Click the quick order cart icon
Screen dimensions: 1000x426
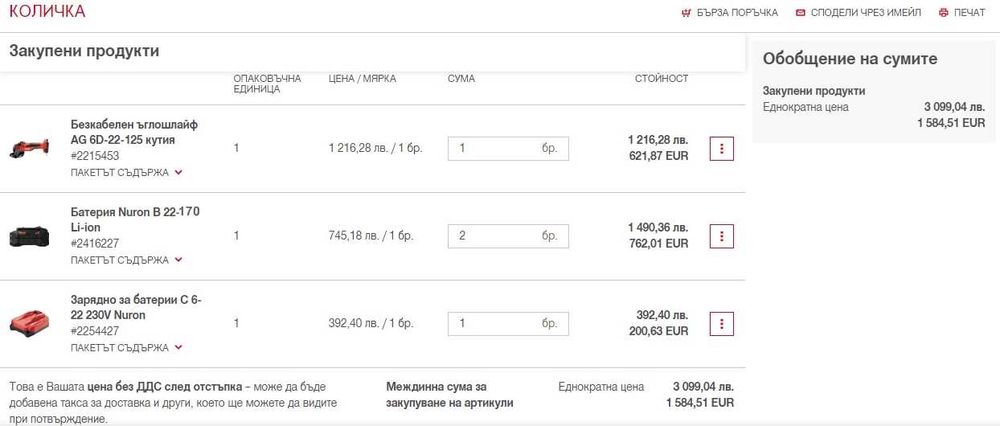pyautogui.click(x=686, y=13)
